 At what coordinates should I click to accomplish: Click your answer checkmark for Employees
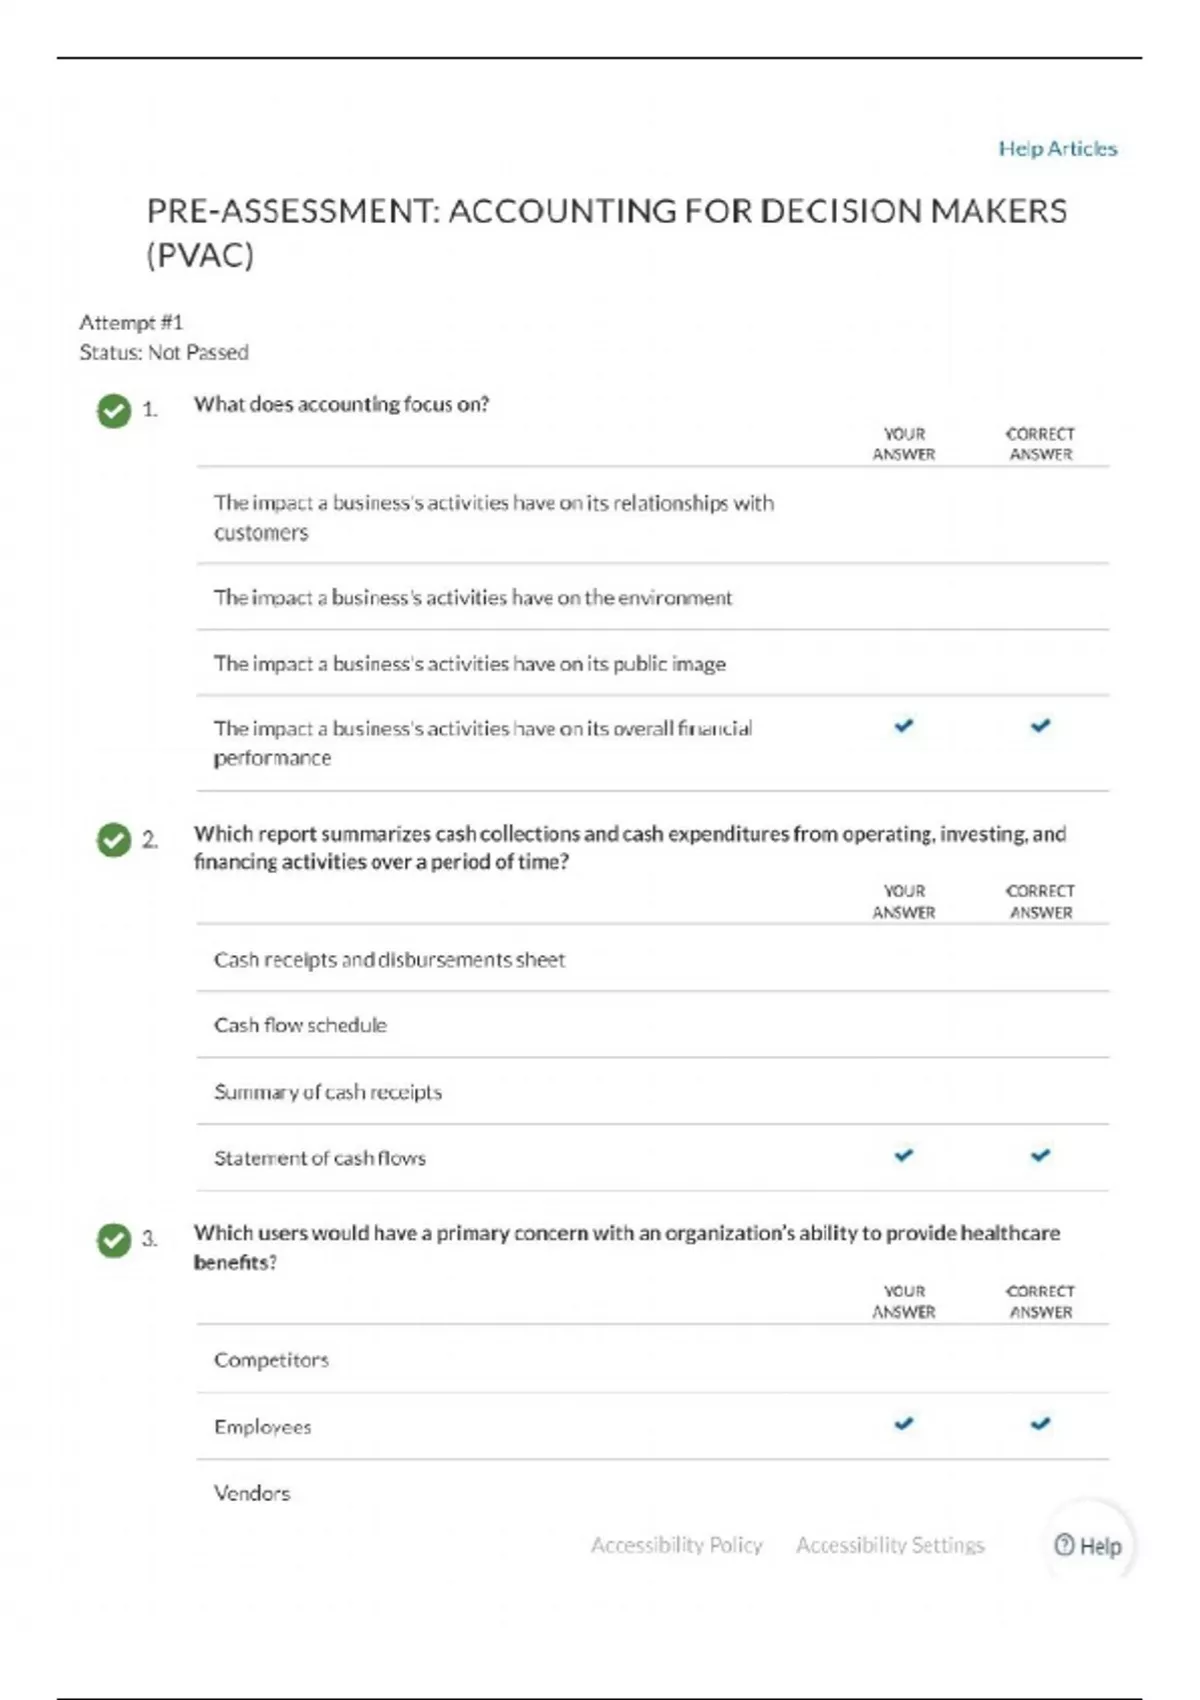(x=904, y=1424)
